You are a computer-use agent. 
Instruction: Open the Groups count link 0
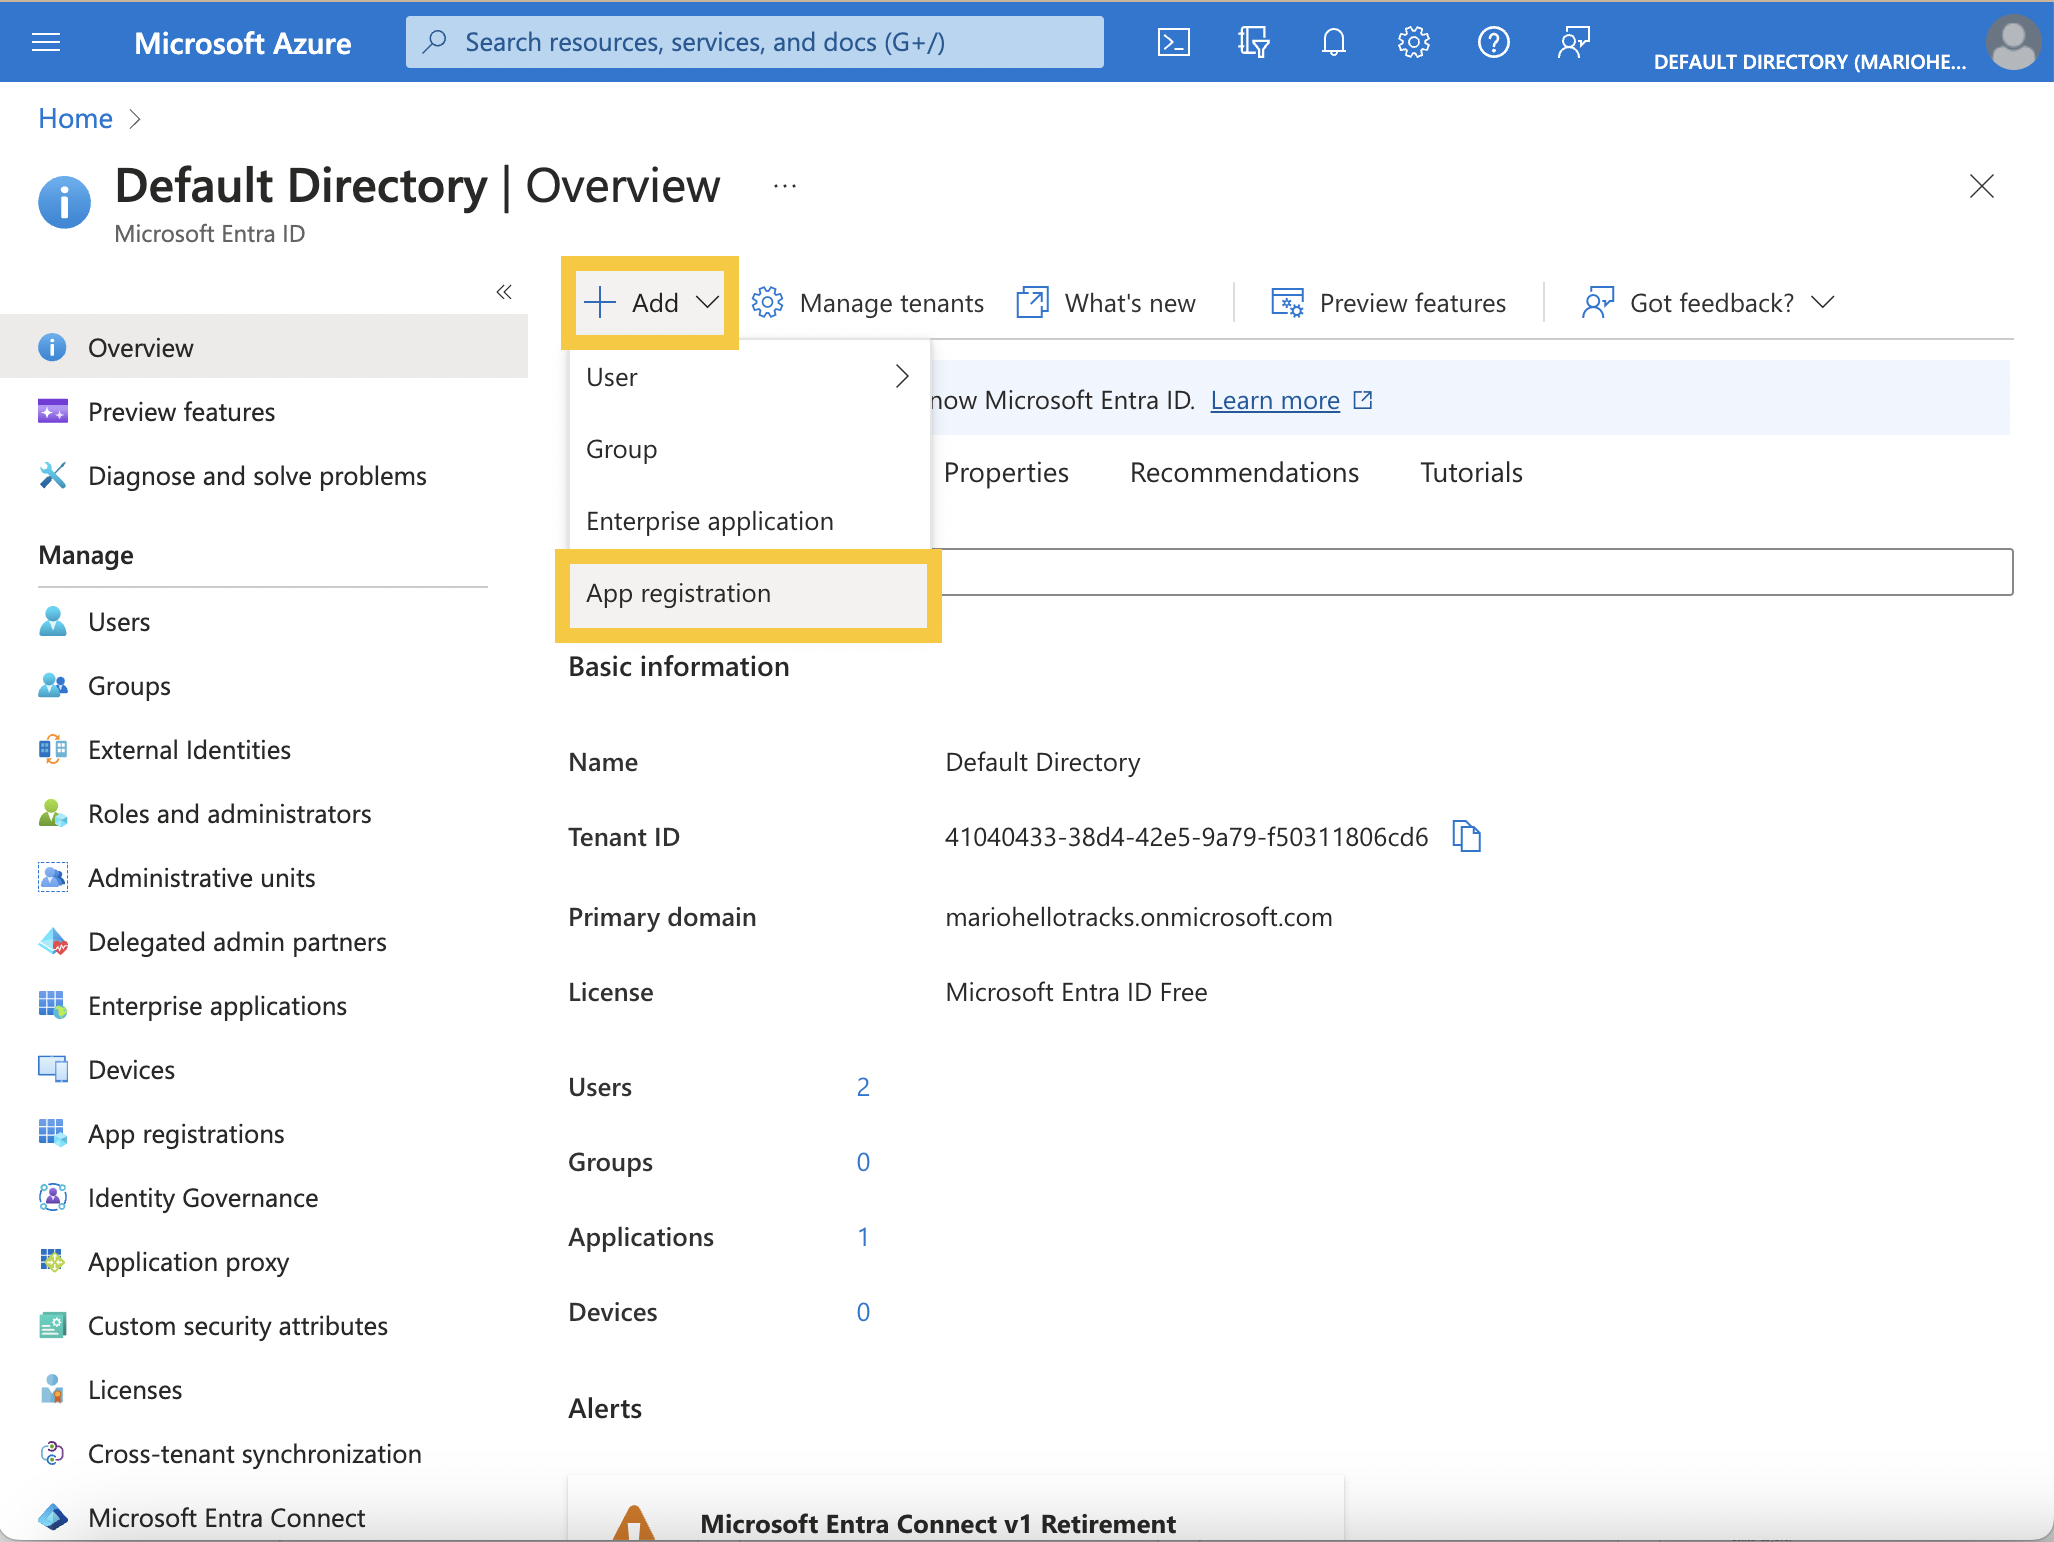863,1162
